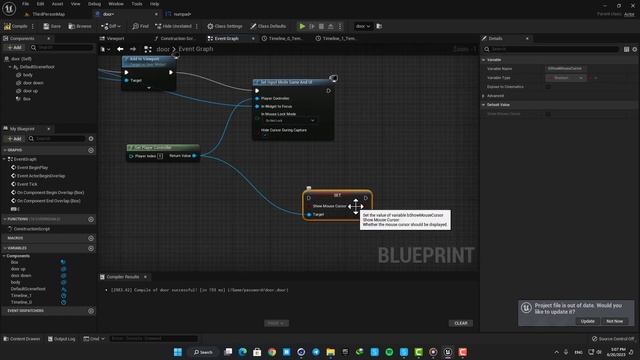
Task: Open Details panel settings gear
Action: [635, 49]
